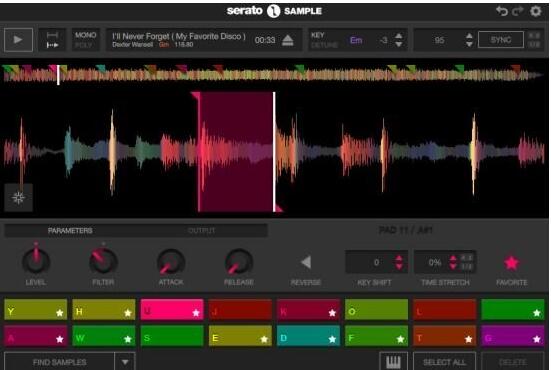This screenshot has height=370, width=551.
Task: Switch voice mode to MONO
Action: point(85,35)
